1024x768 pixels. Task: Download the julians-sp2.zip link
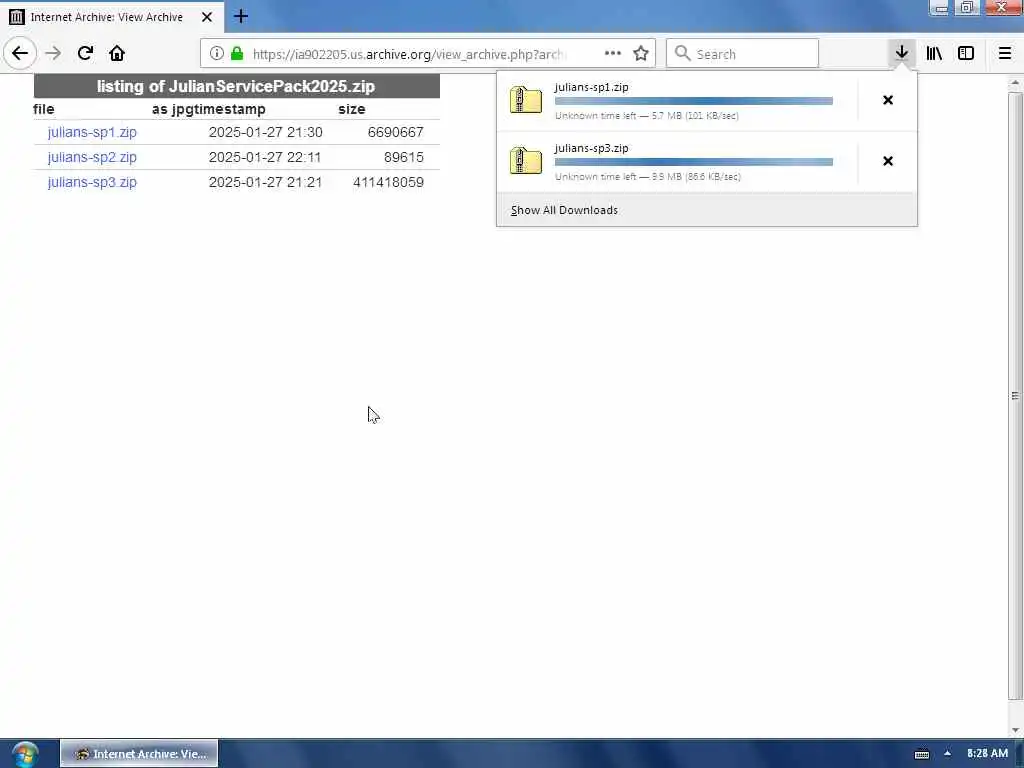pos(92,157)
